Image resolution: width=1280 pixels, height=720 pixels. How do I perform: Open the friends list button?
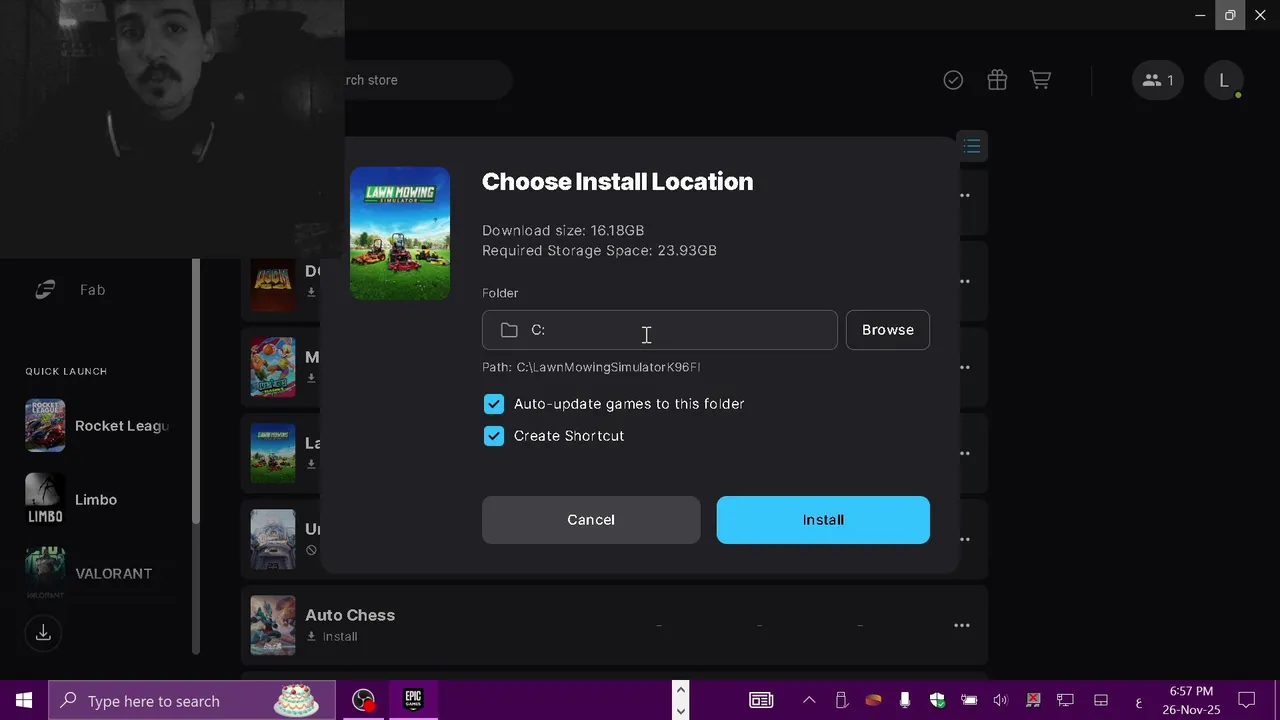point(1158,80)
